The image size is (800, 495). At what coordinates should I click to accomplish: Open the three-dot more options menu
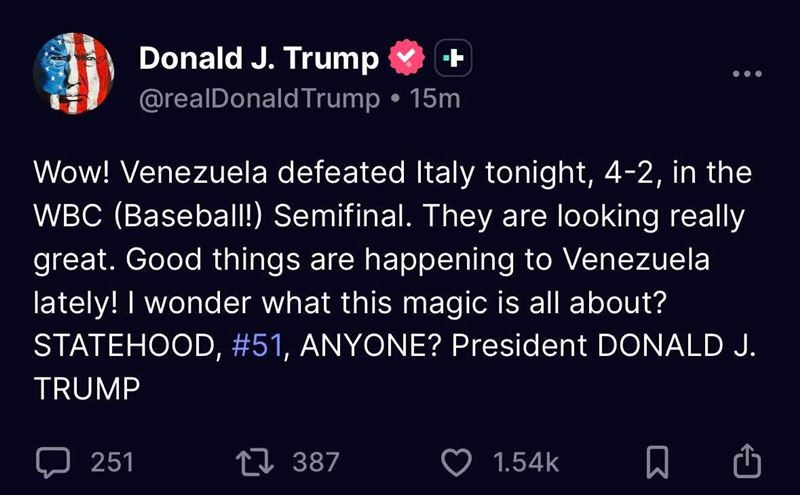(x=747, y=74)
